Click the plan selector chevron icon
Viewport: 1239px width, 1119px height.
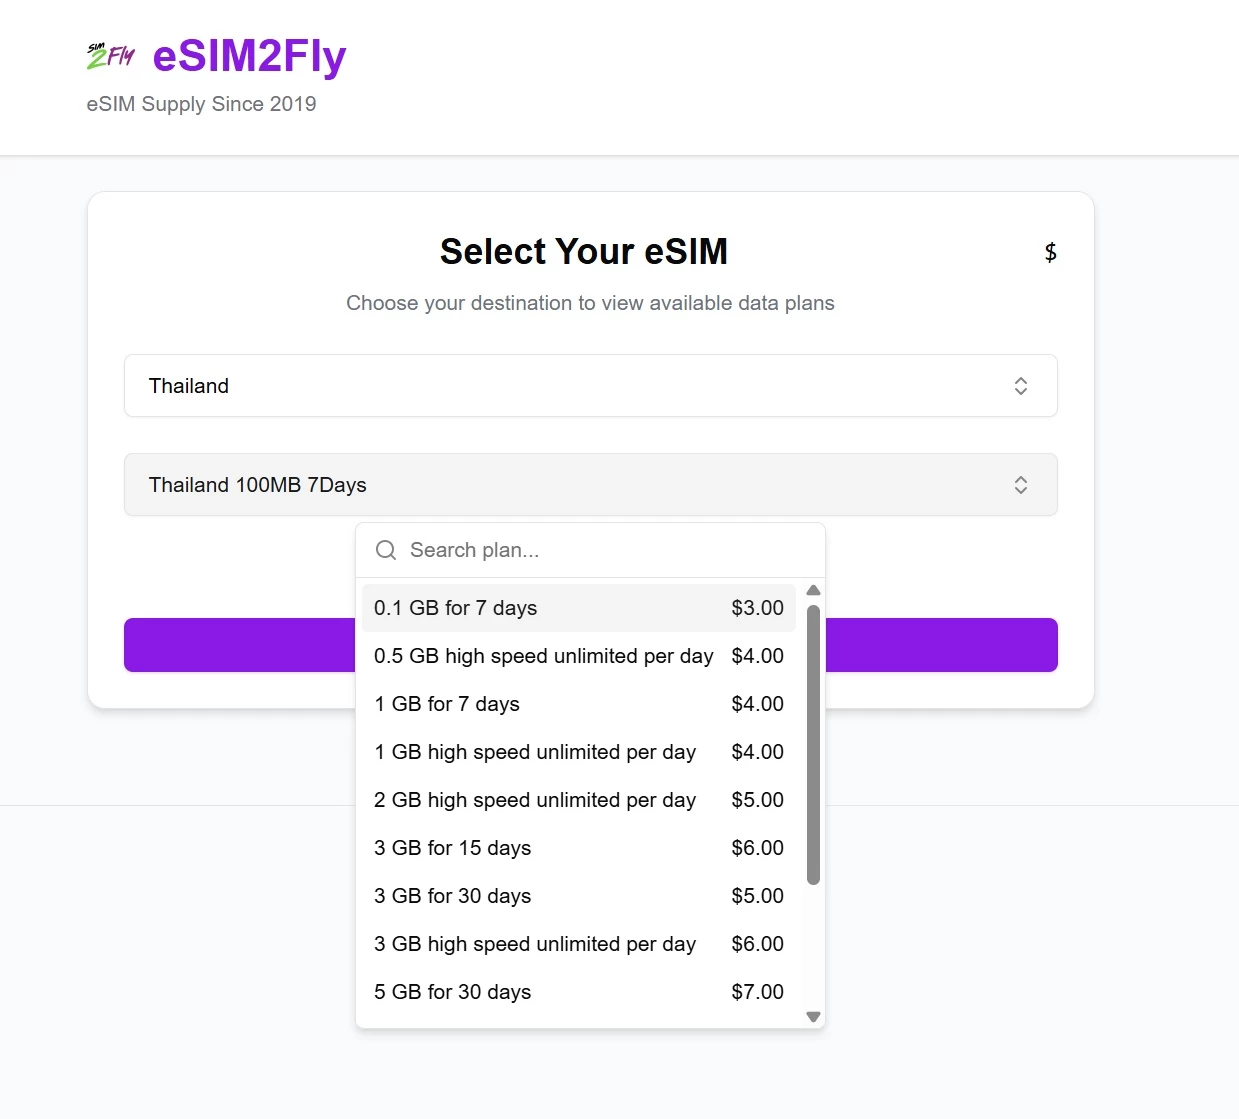(1021, 485)
